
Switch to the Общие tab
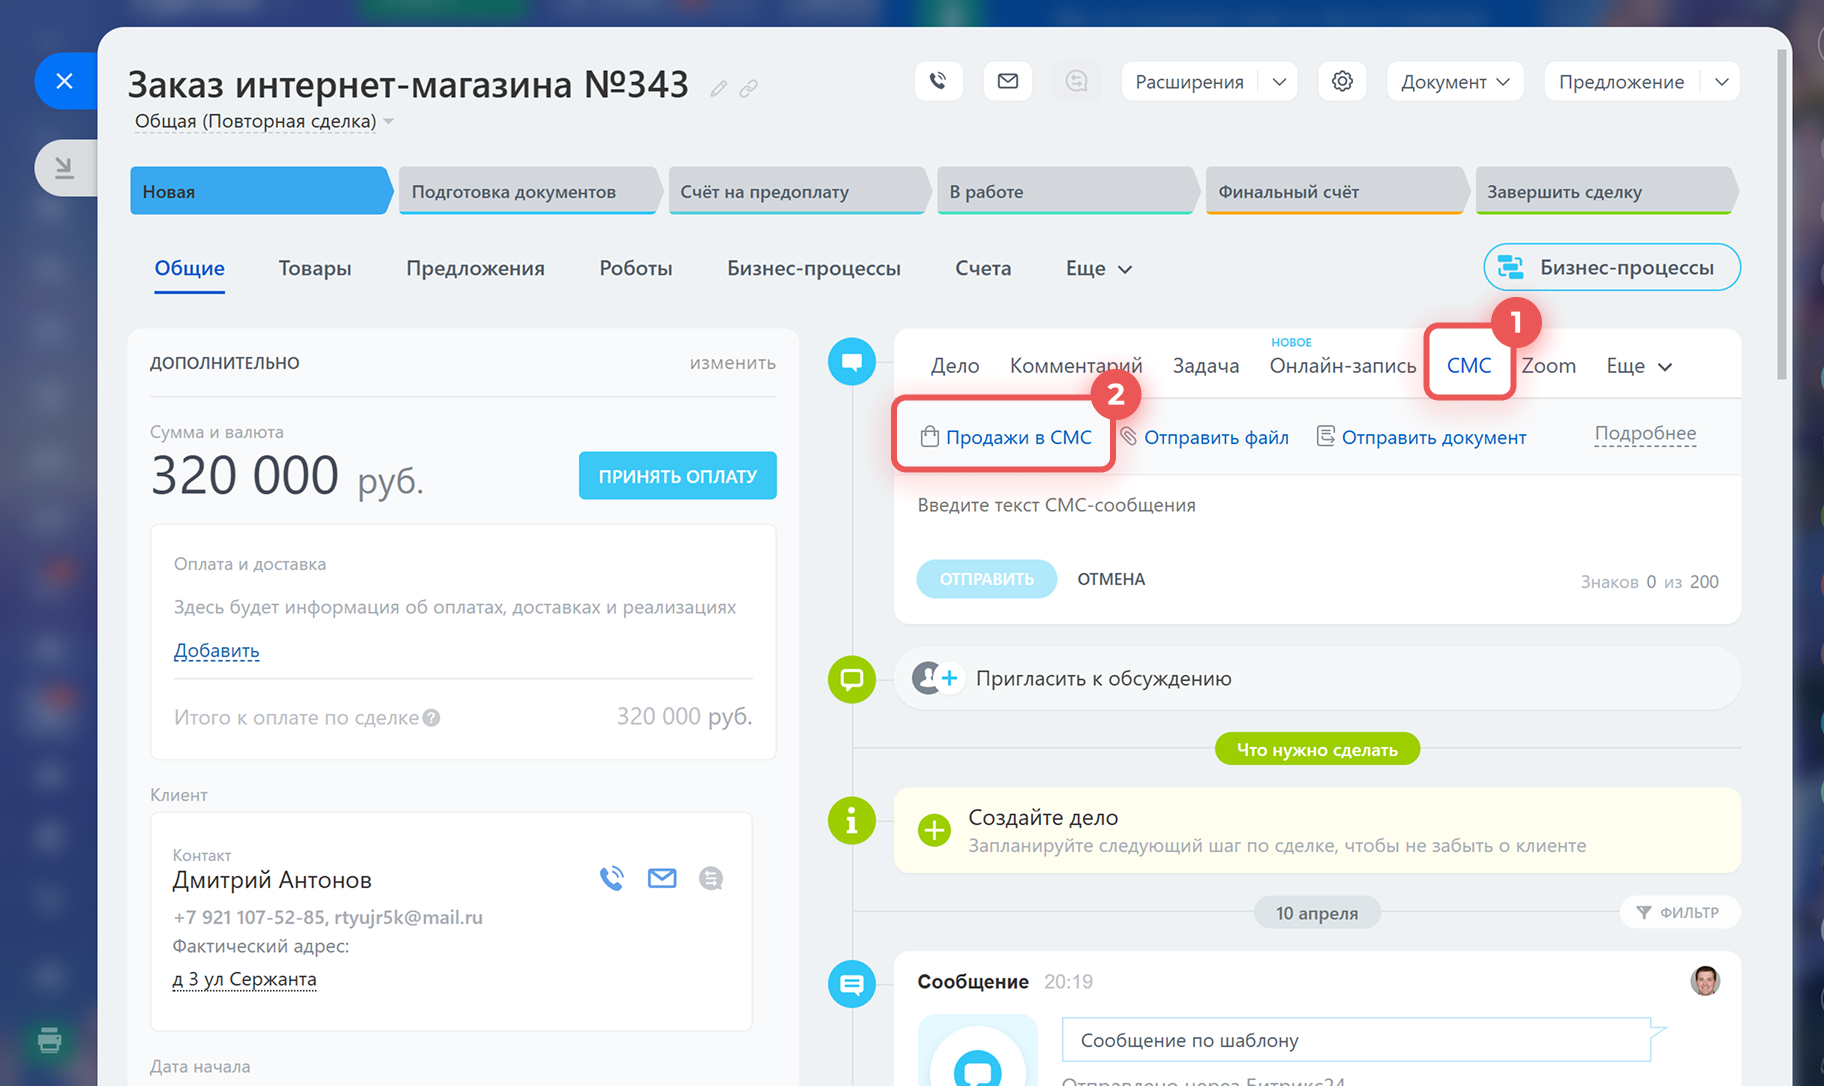coord(189,268)
